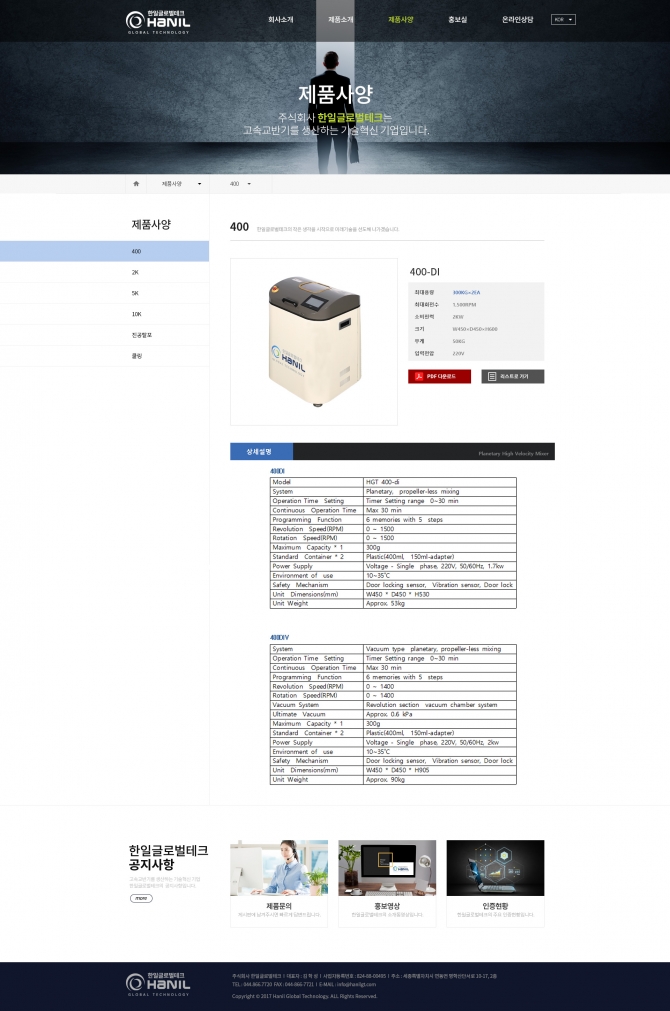Click the breadcrumb home icon

click(136, 184)
